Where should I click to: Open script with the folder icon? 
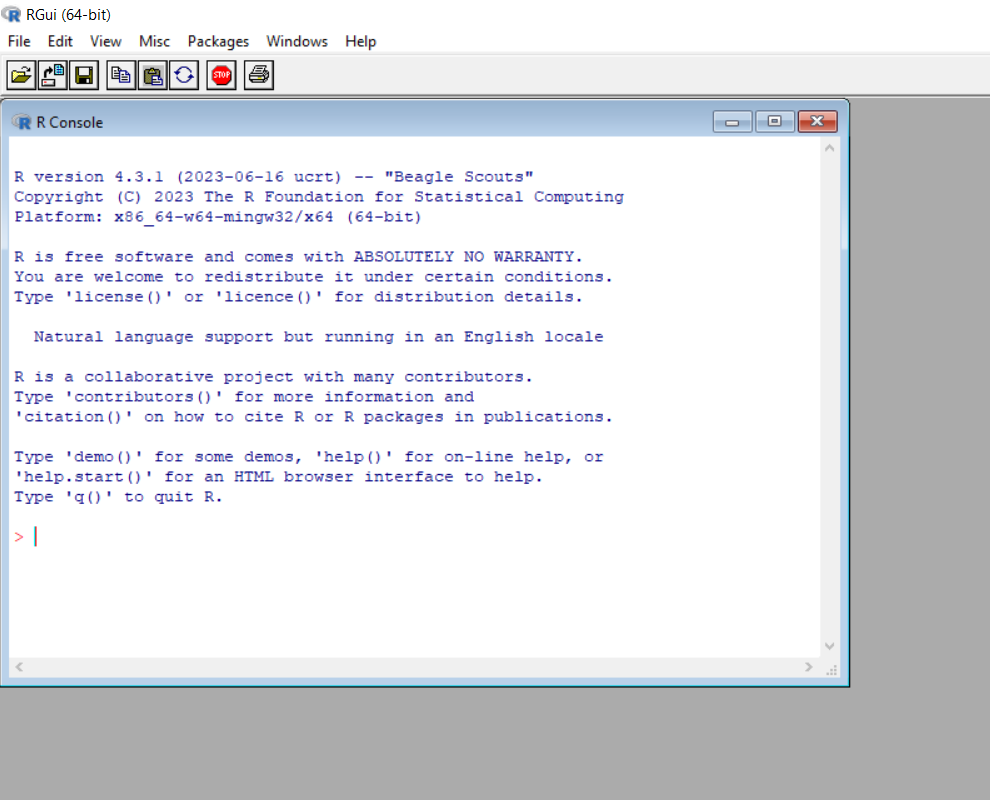coord(21,76)
